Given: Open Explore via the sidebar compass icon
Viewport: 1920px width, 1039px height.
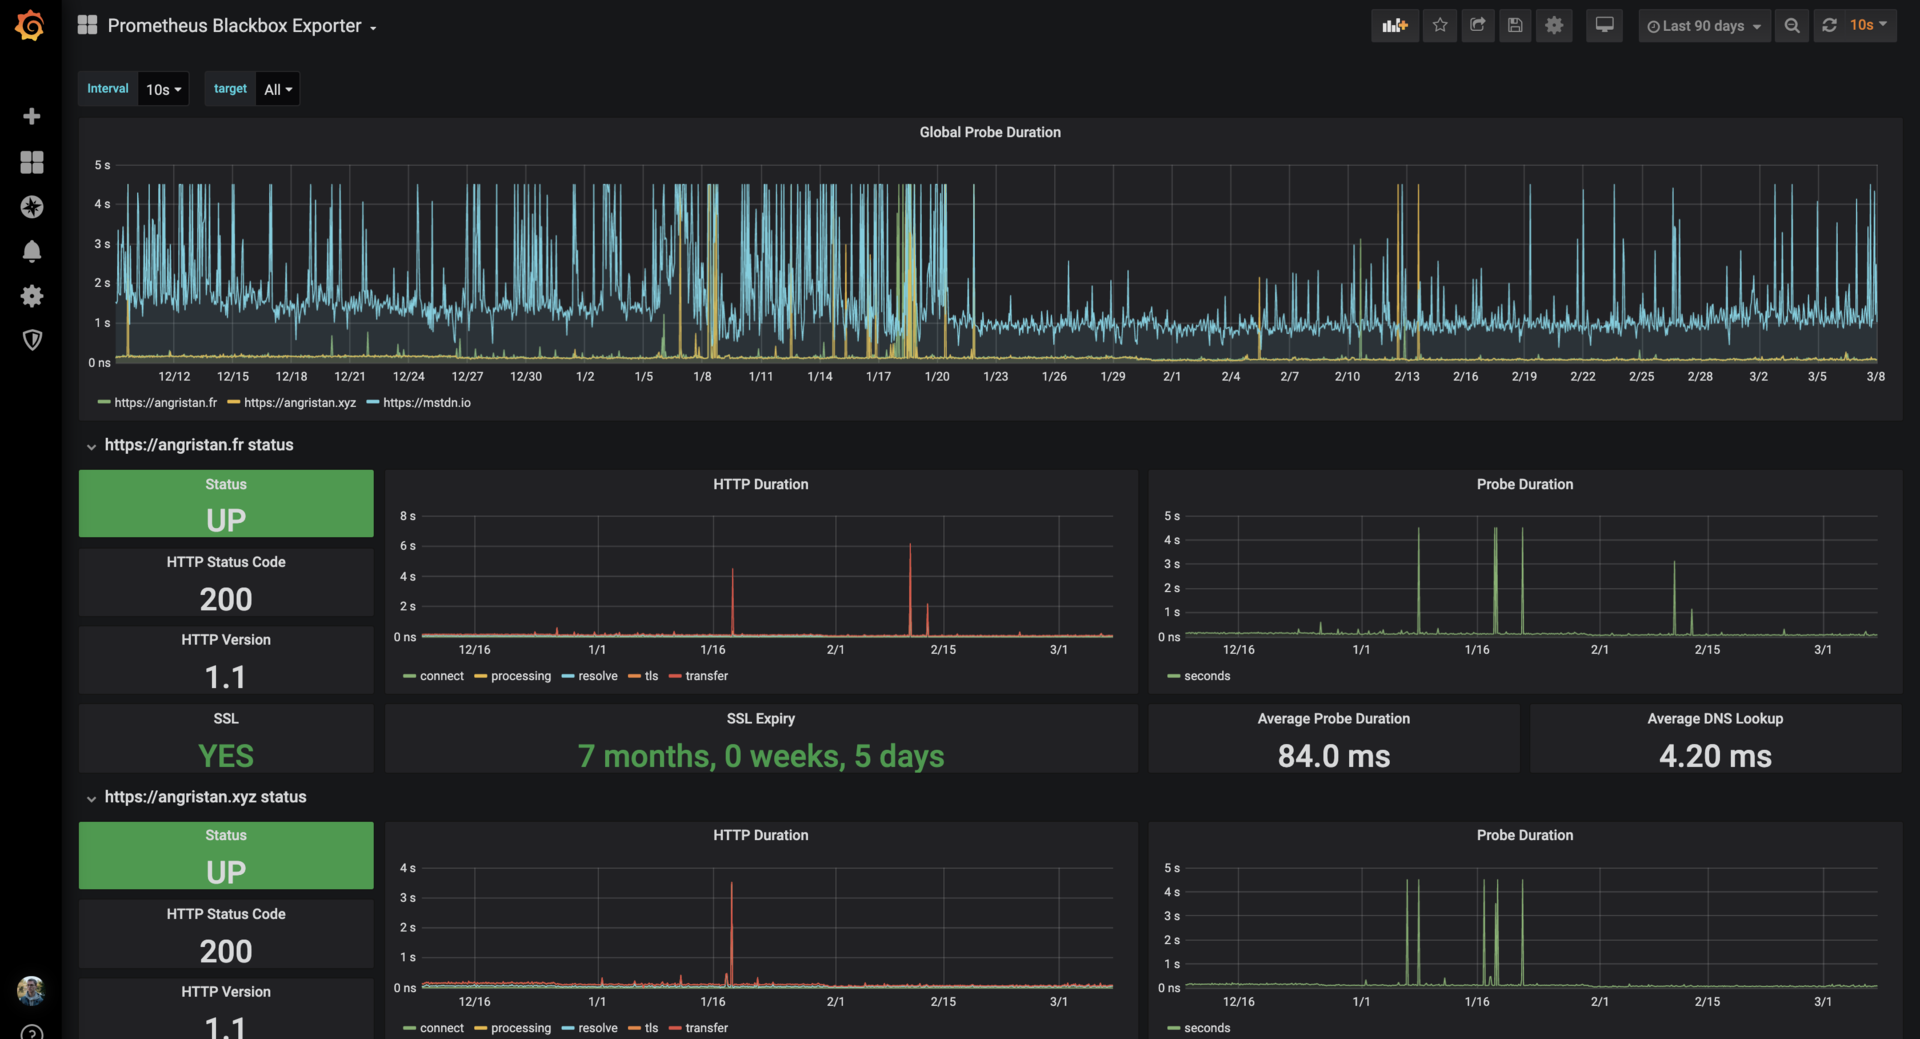Looking at the screenshot, I should 32,207.
